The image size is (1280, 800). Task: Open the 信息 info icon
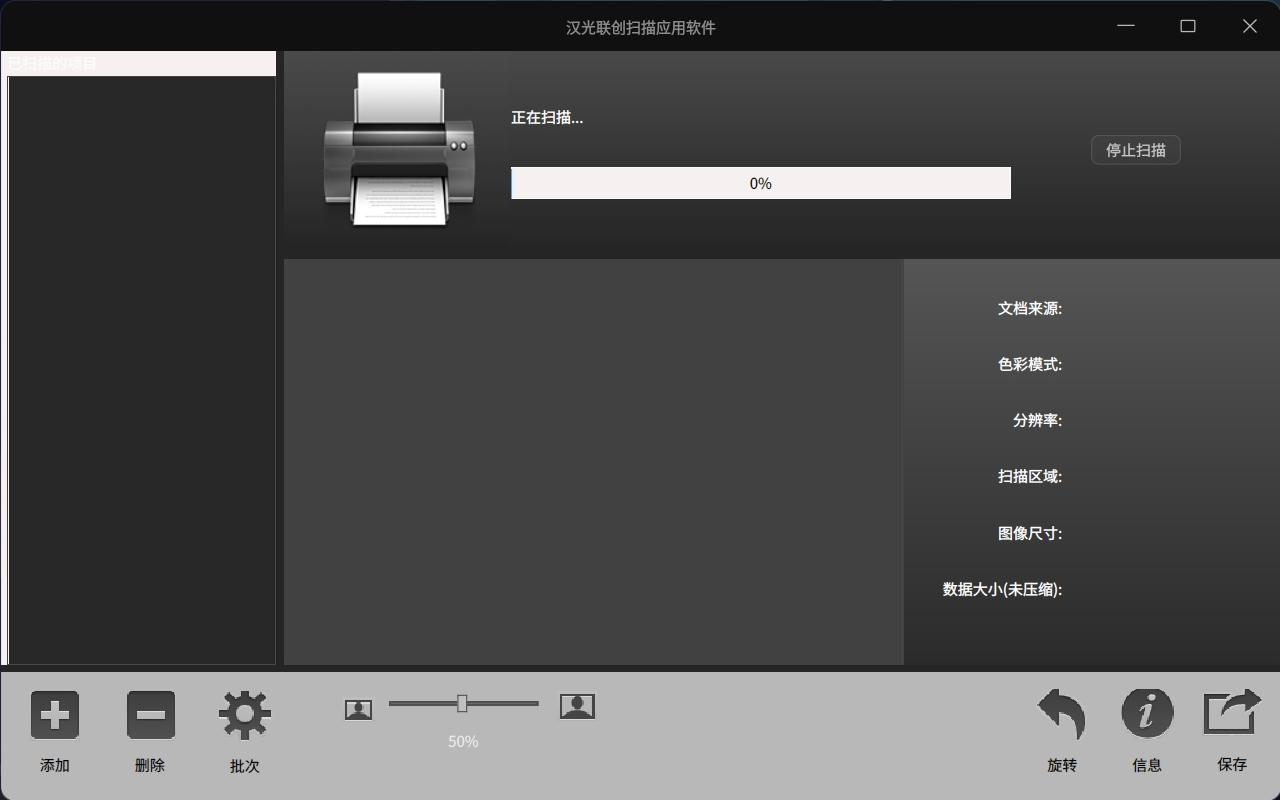1147,713
